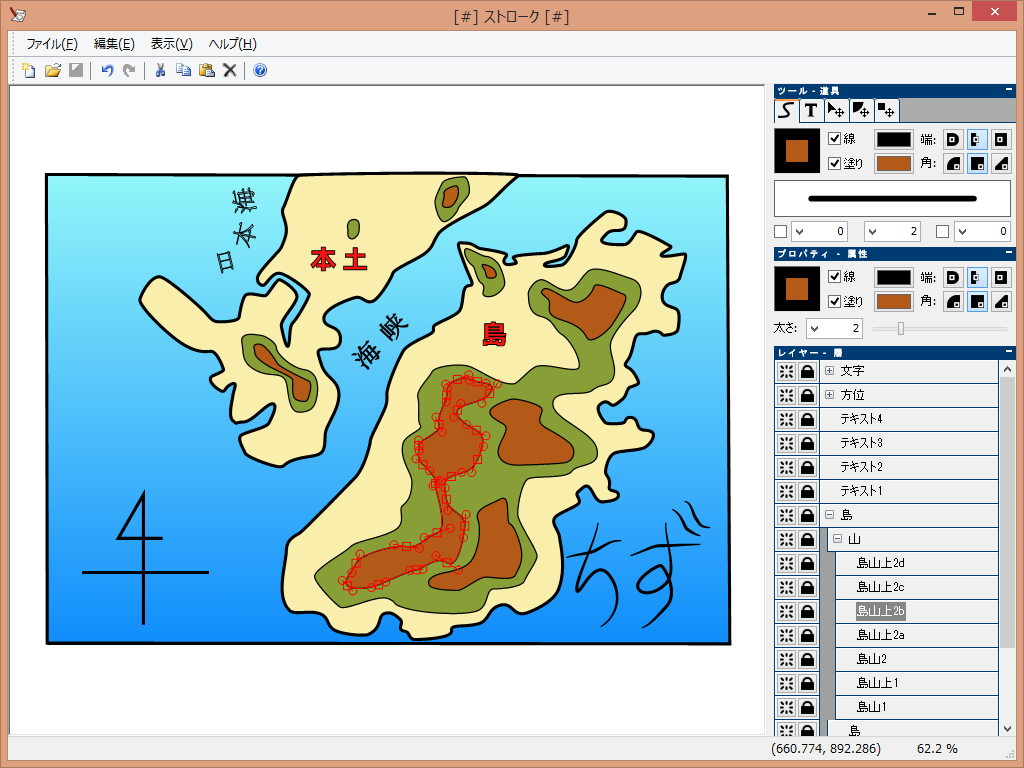The width and height of the screenshot is (1024, 768).
Task: Select the Text (T) tool tab
Action: coord(810,110)
